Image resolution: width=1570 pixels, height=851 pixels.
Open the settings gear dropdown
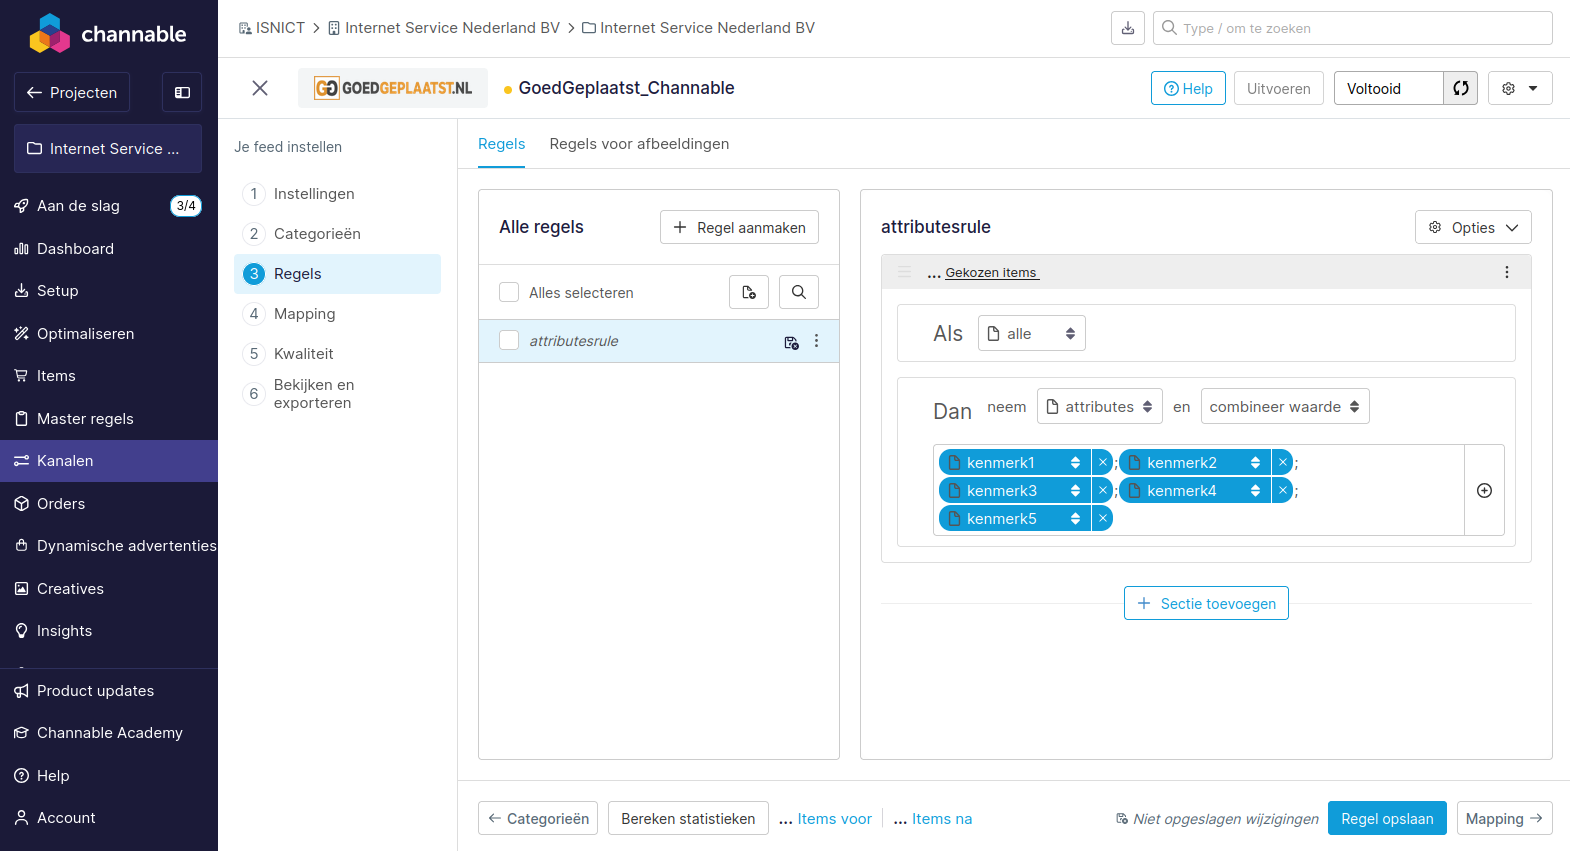(x=1519, y=88)
